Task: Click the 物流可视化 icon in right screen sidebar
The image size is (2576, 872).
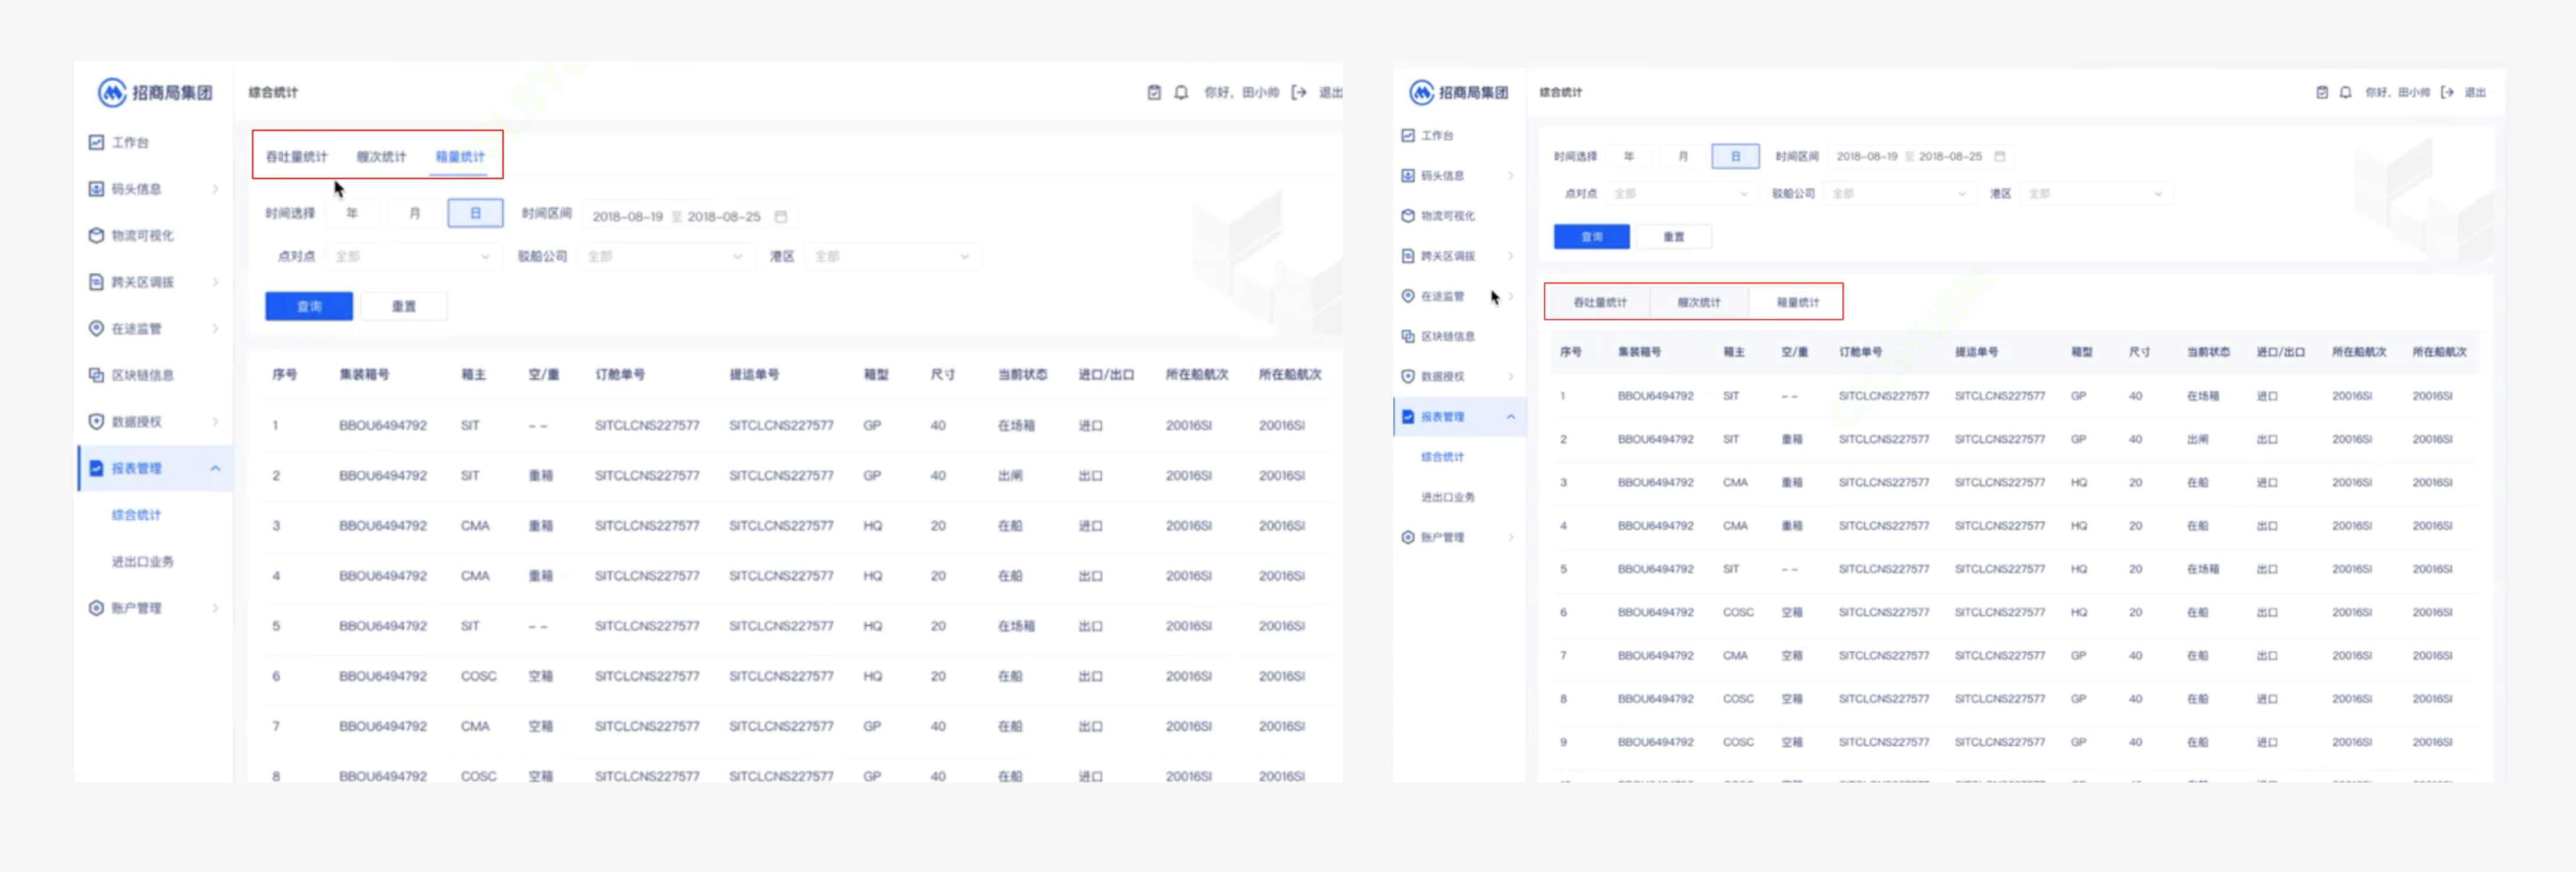Action: (x=1408, y=215)
